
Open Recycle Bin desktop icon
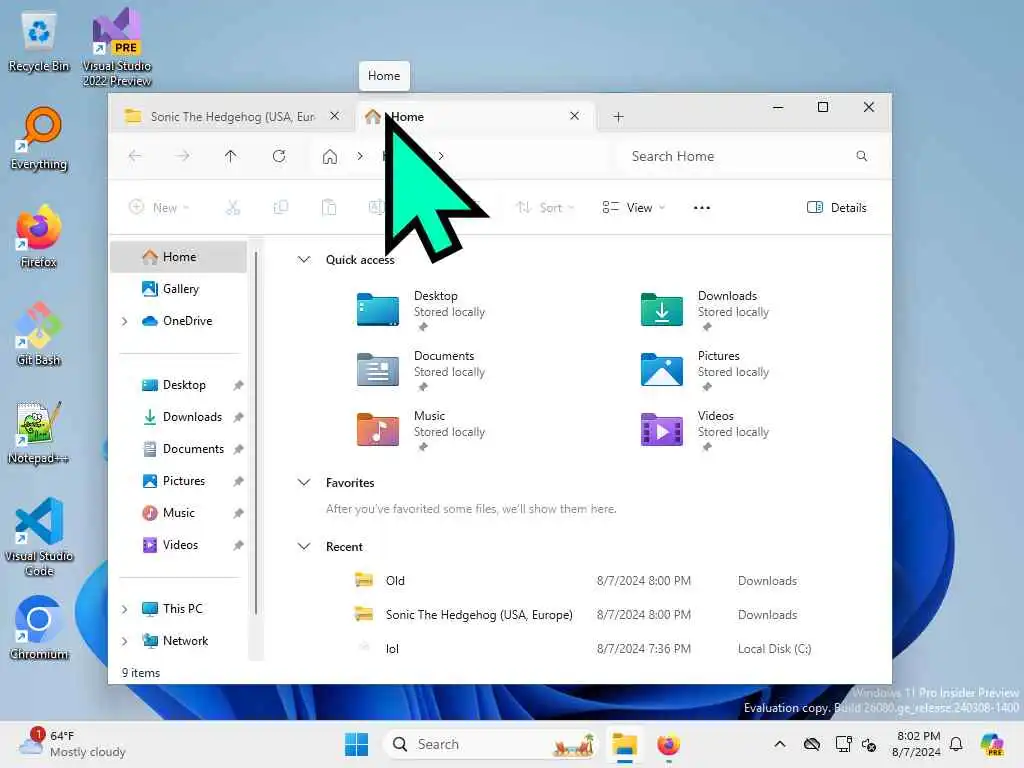[39, 42]
